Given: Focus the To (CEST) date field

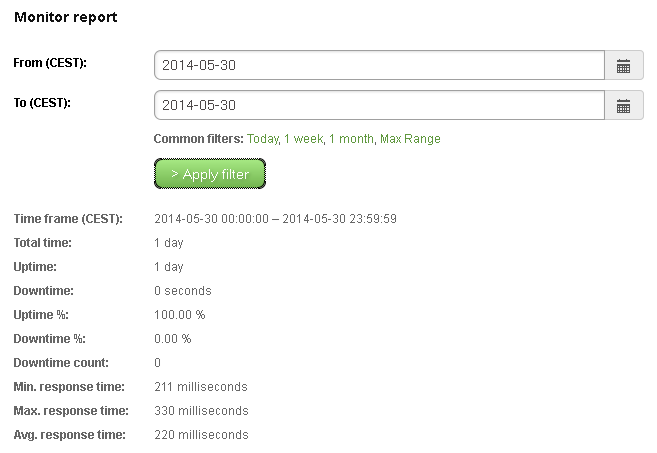Looking at the screenshot, I should point(379,105).
